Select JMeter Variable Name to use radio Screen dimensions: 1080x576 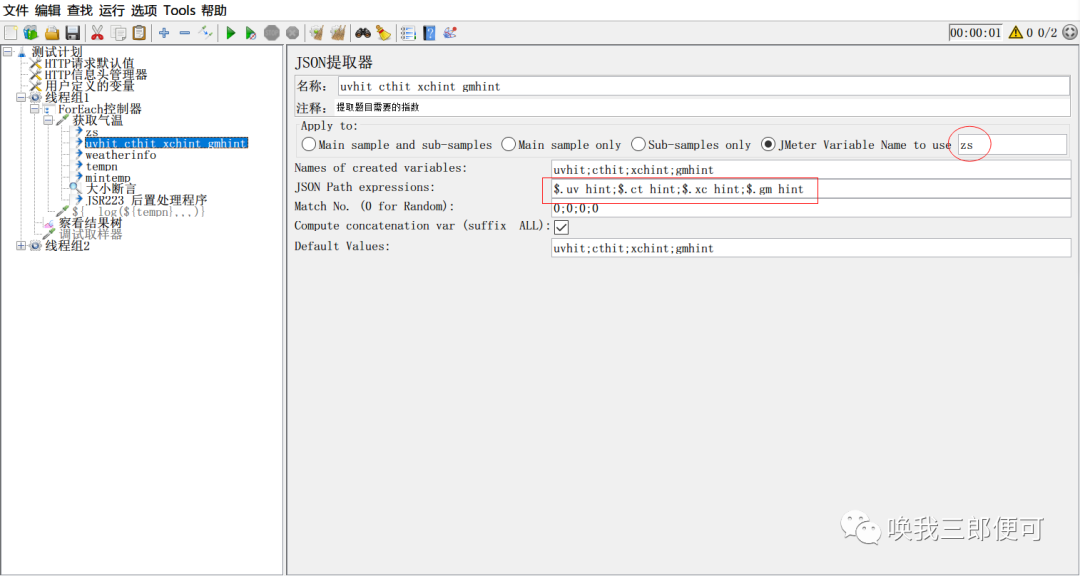[767, 145]
